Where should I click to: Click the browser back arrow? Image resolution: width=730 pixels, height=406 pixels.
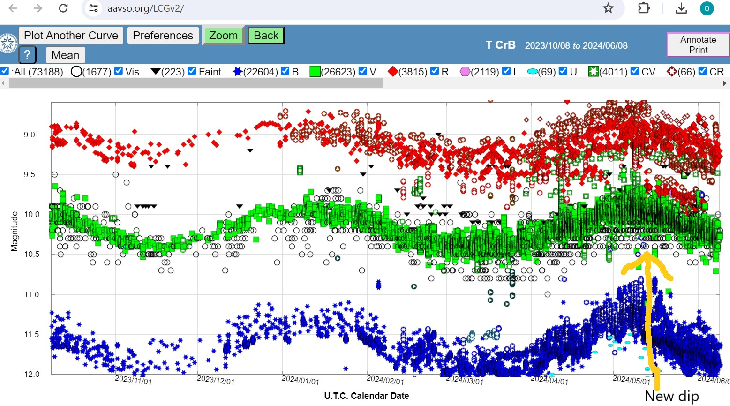click(x=11, y=8)
